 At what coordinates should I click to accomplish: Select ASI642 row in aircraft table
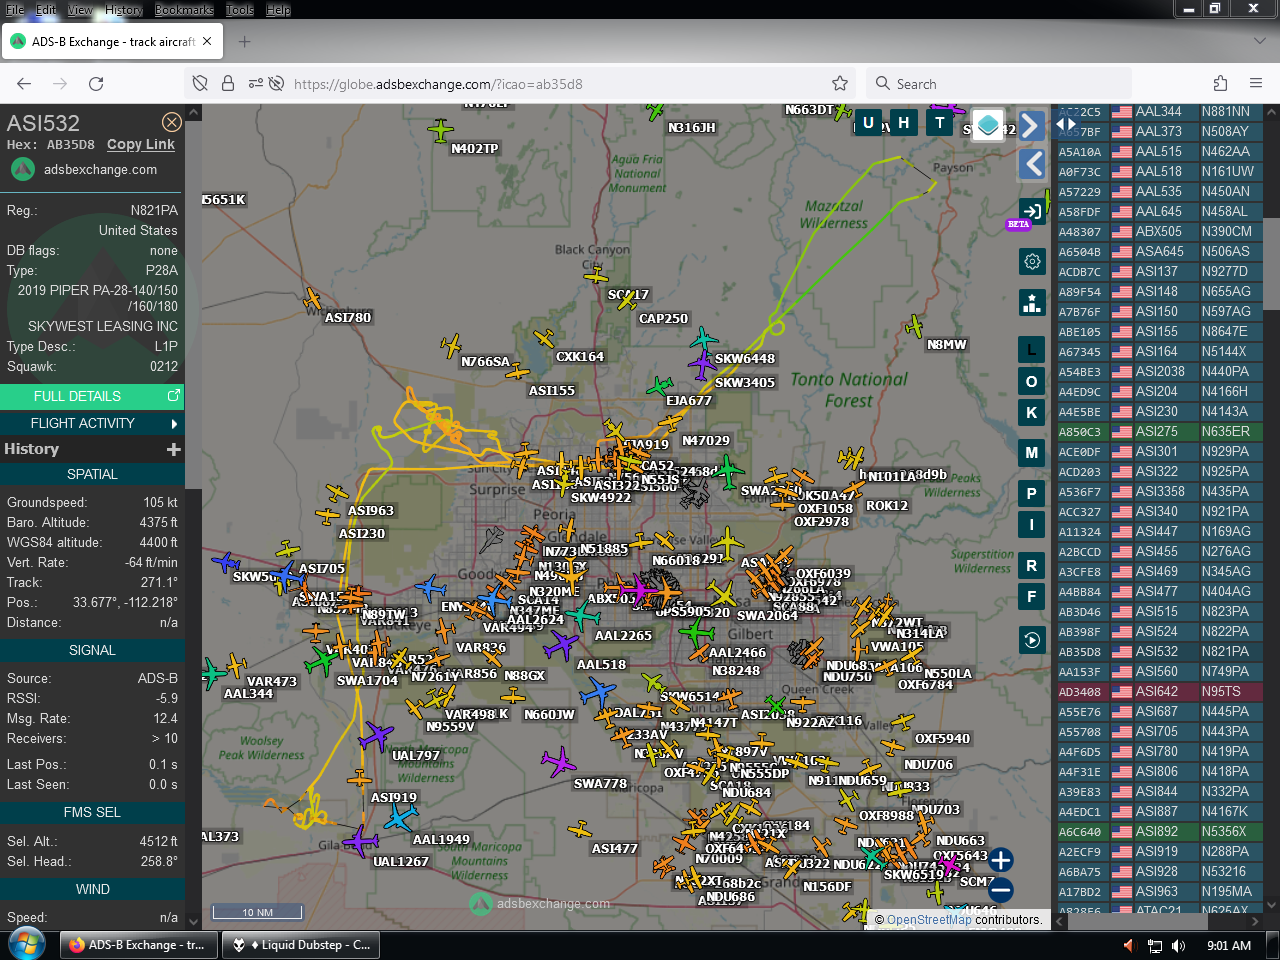coord(1160,692)
